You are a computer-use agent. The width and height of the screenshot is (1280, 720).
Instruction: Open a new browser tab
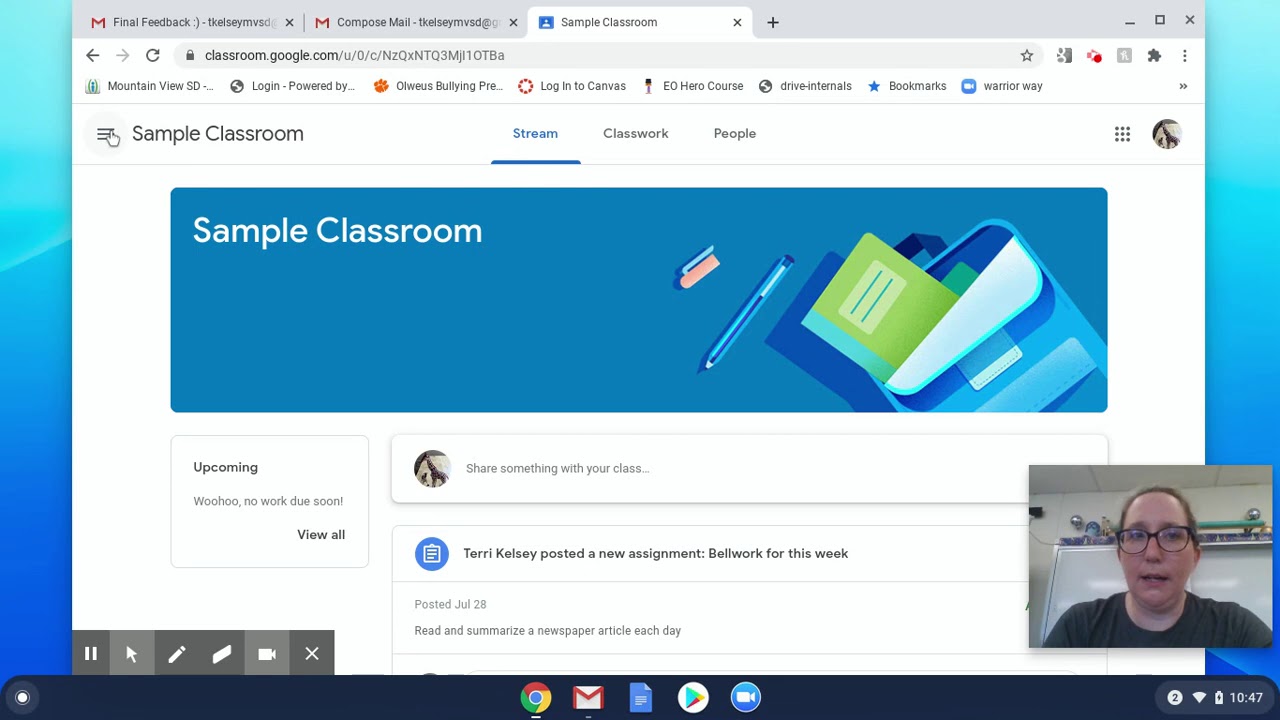[772, 22]
